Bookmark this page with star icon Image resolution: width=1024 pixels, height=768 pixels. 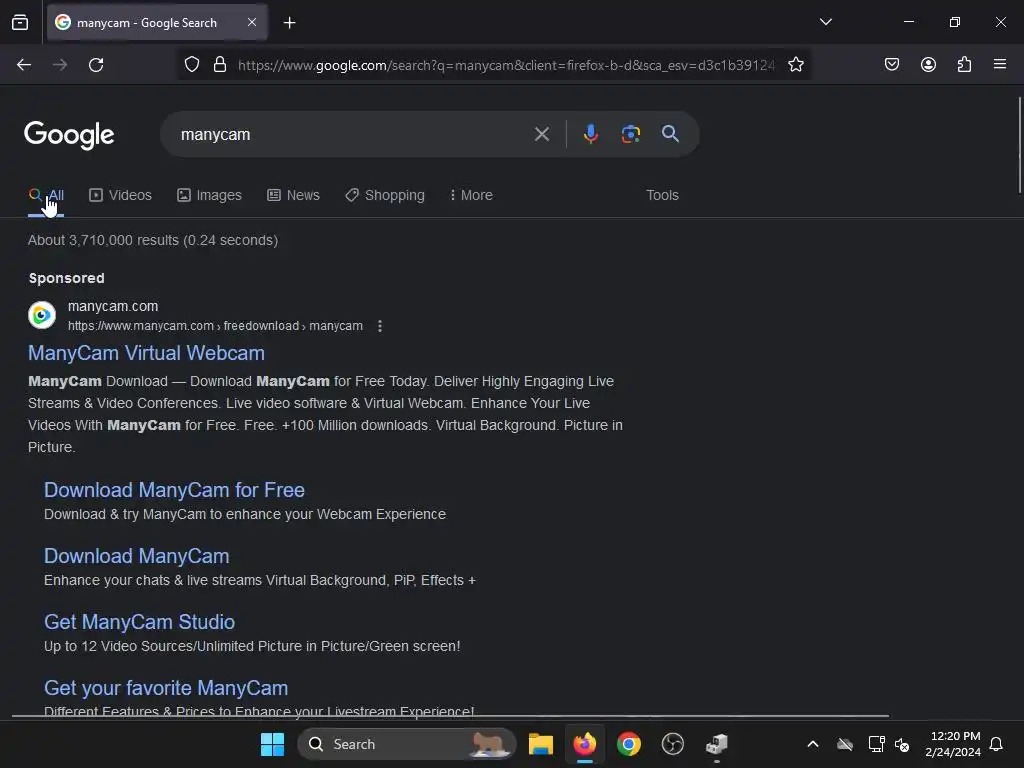point(795,65)
